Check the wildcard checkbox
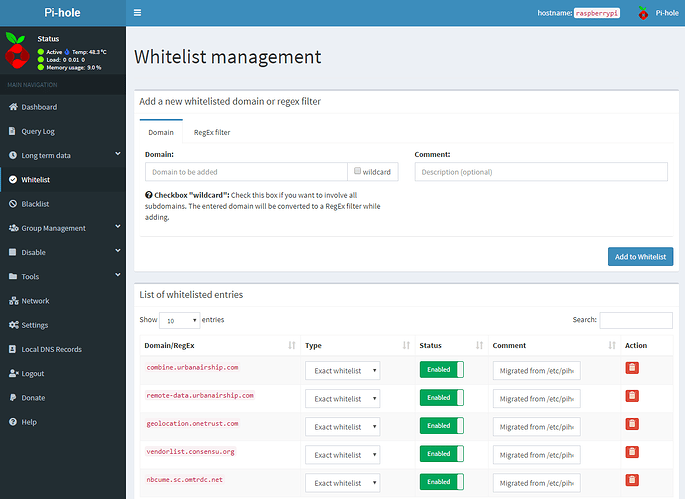Image resolution: width=685 pixels, height=499 pixels. coord(354,171)
